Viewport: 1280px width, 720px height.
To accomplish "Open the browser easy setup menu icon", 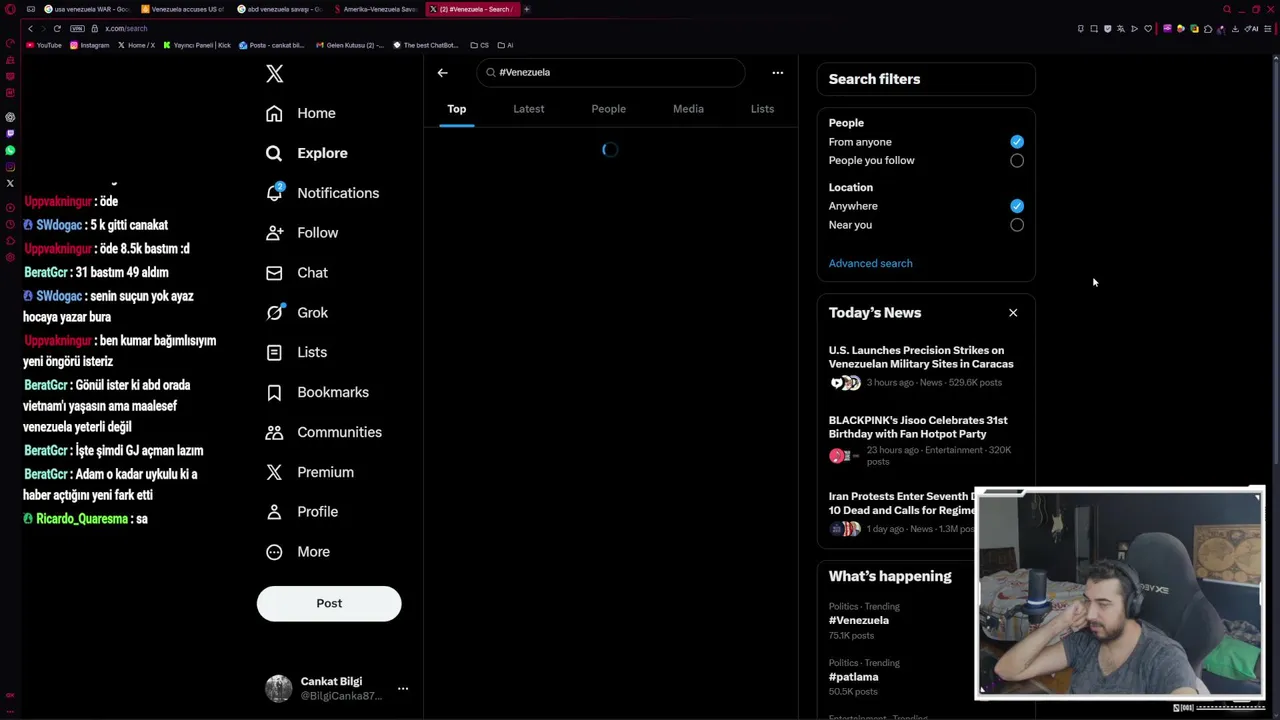I will (1269, 28).
